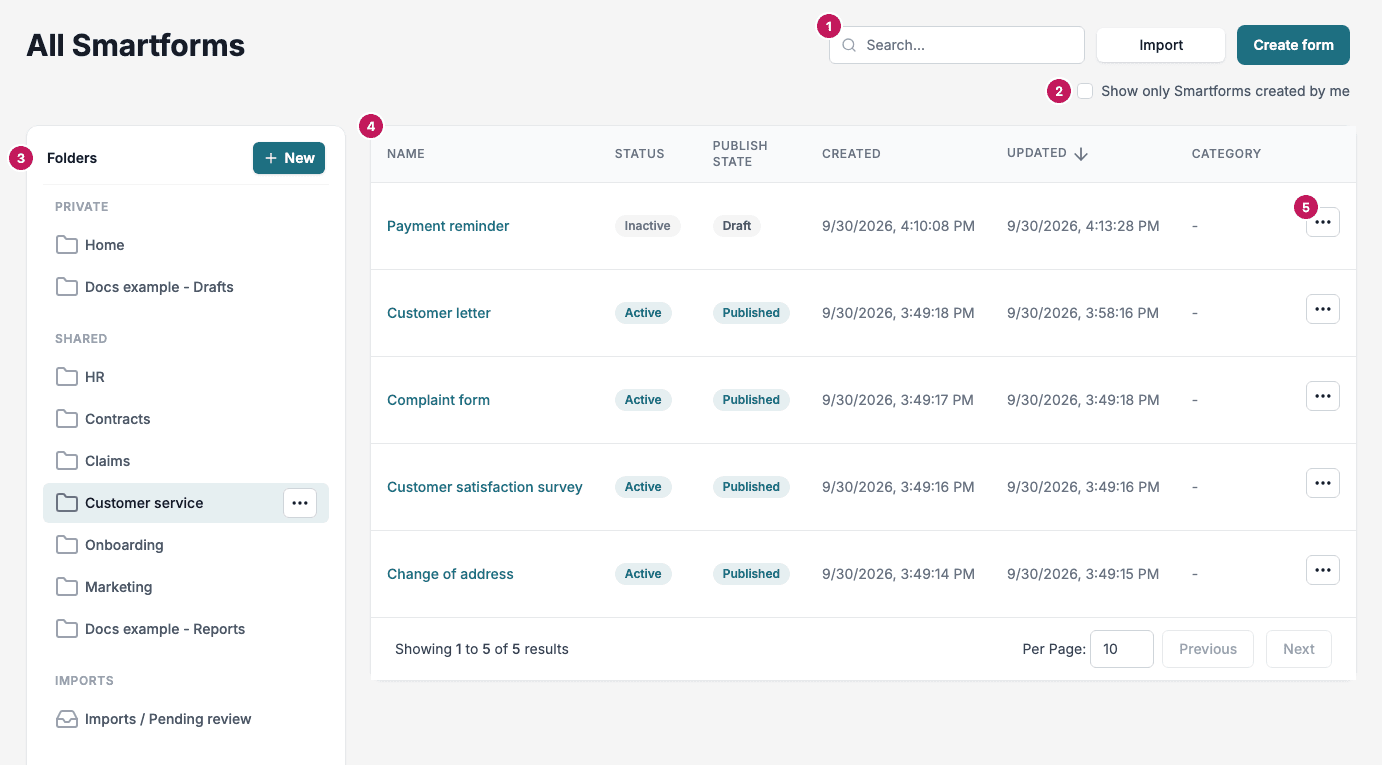Open the Customer satisfaction survey smartform
This screenshot has height=765, width=1382.
(x=485, y=487)
